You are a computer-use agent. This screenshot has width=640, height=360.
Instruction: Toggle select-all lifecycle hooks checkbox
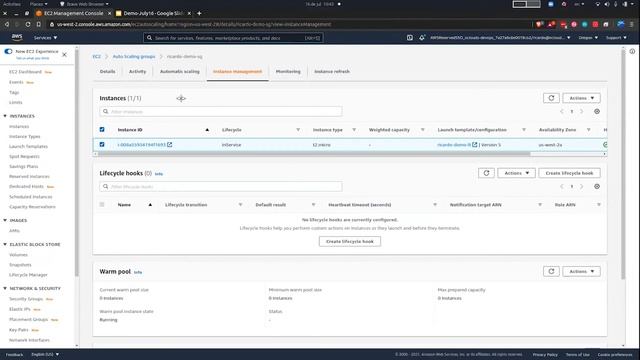[x=102, y=204]
